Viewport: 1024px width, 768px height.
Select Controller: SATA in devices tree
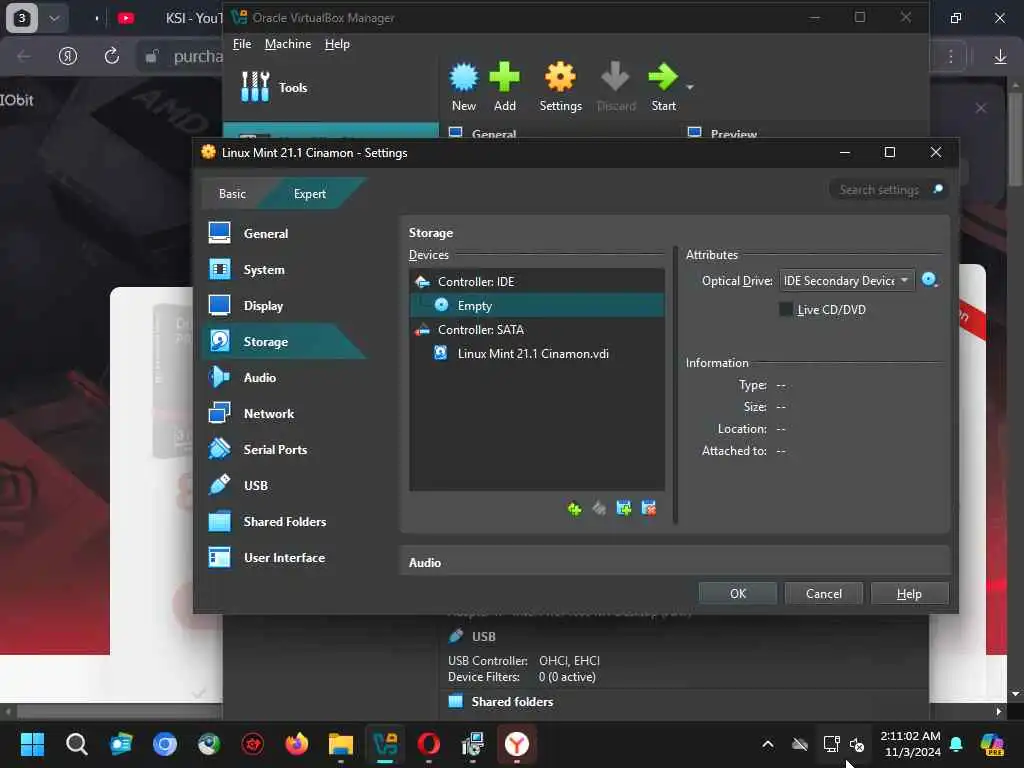tap(537, 329)
